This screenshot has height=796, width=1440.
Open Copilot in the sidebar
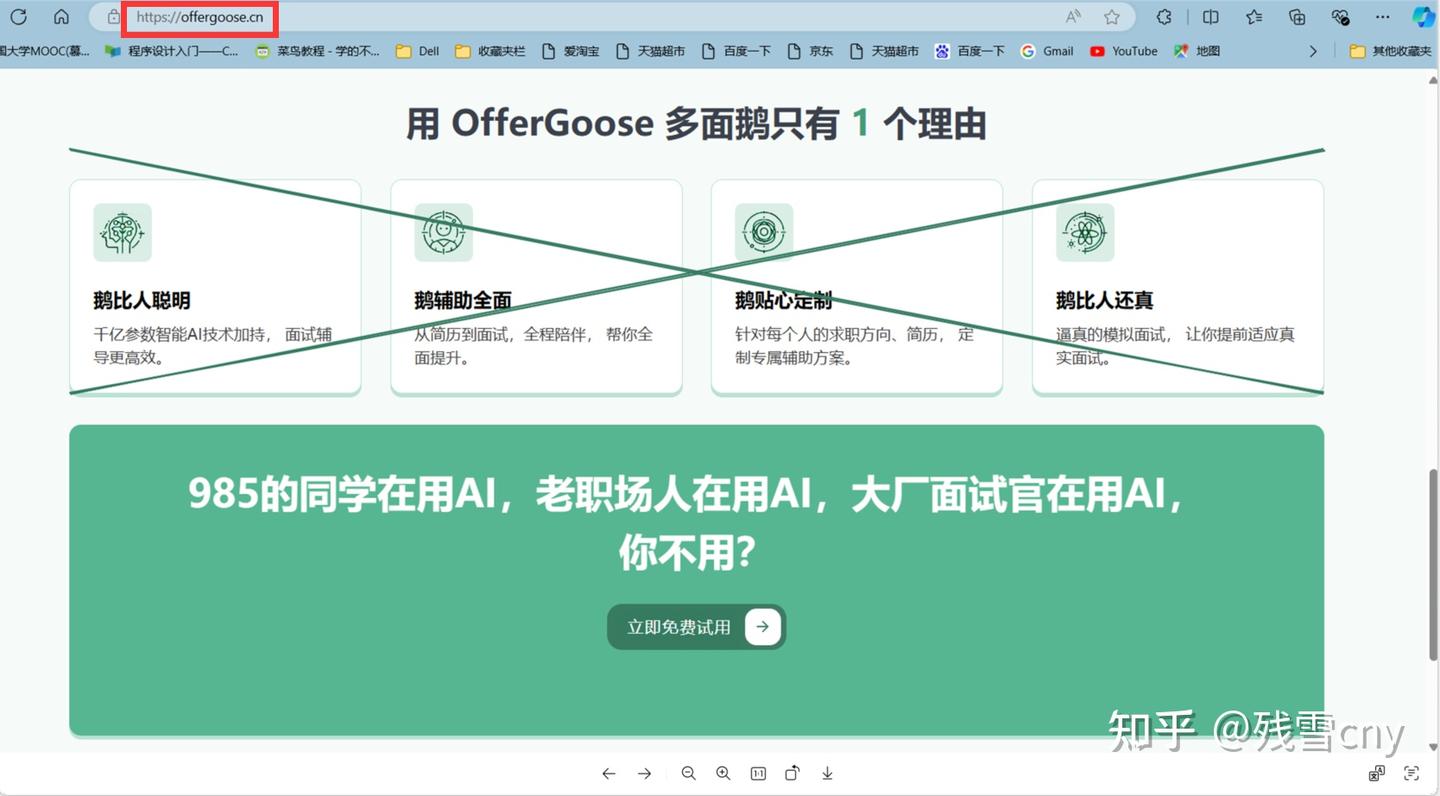pyautogui.click(x=1422, y=17)
